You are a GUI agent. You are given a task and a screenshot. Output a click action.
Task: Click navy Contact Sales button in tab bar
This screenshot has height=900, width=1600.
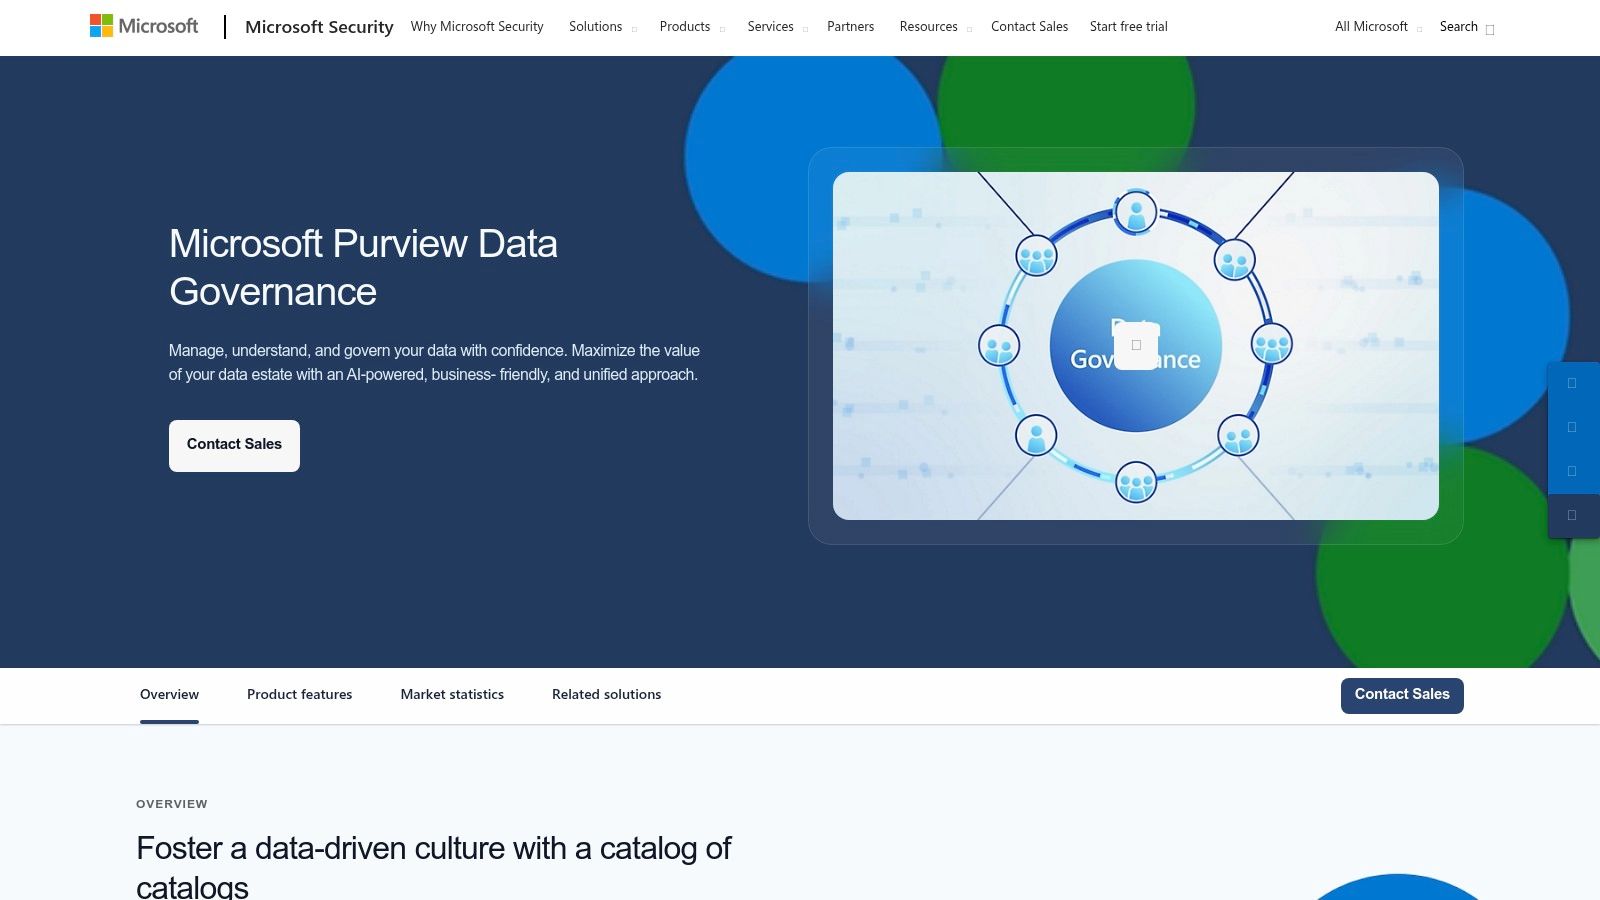pos(1402,696)
